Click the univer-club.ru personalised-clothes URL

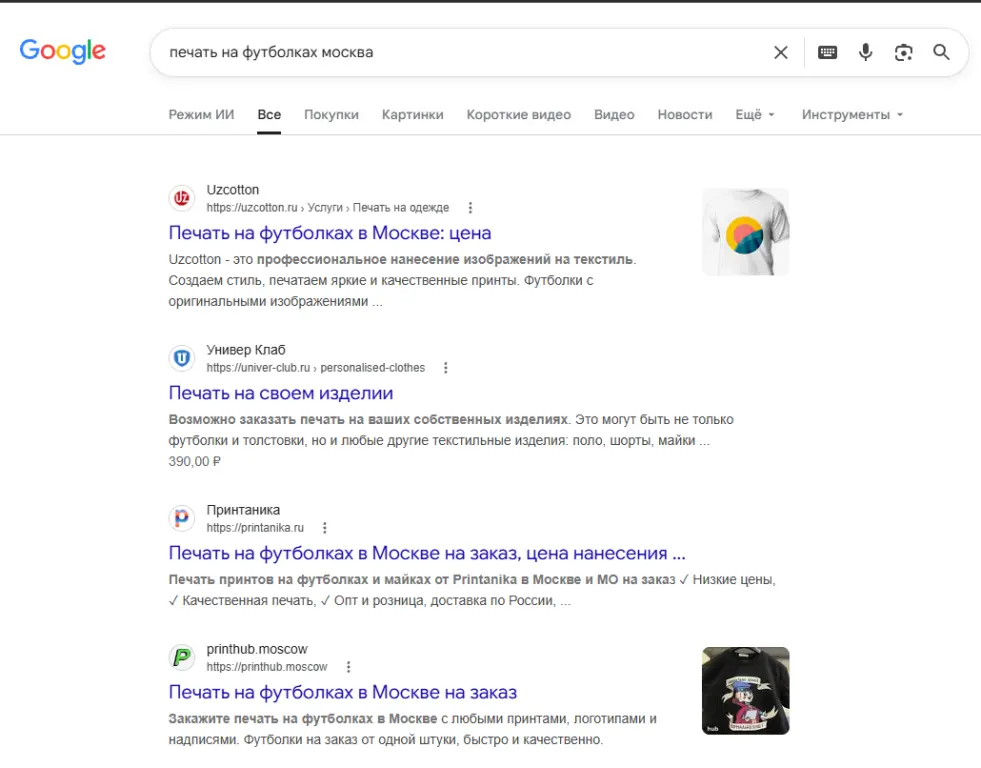(316, 368)
